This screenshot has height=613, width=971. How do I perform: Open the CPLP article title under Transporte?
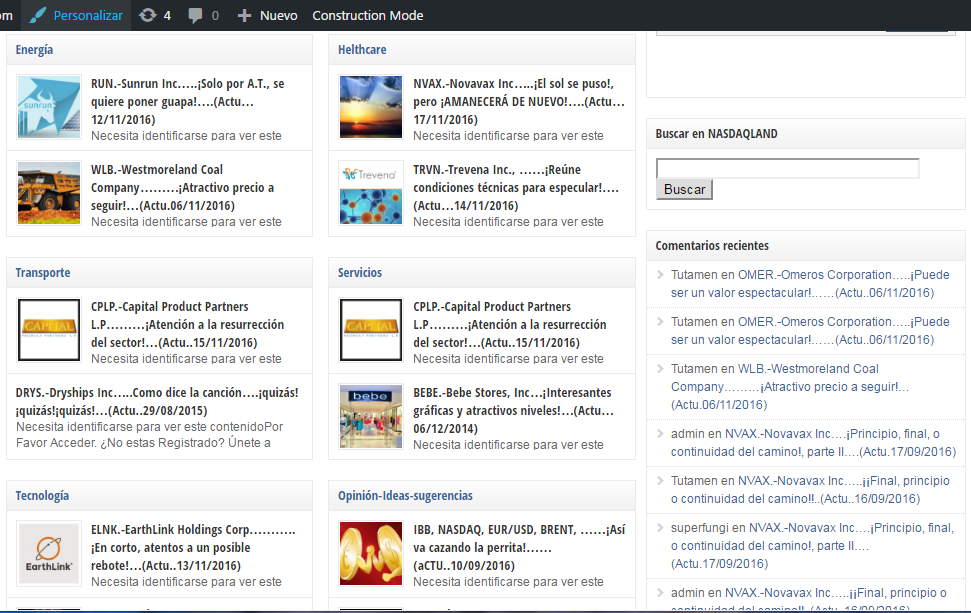coord(188,324)
